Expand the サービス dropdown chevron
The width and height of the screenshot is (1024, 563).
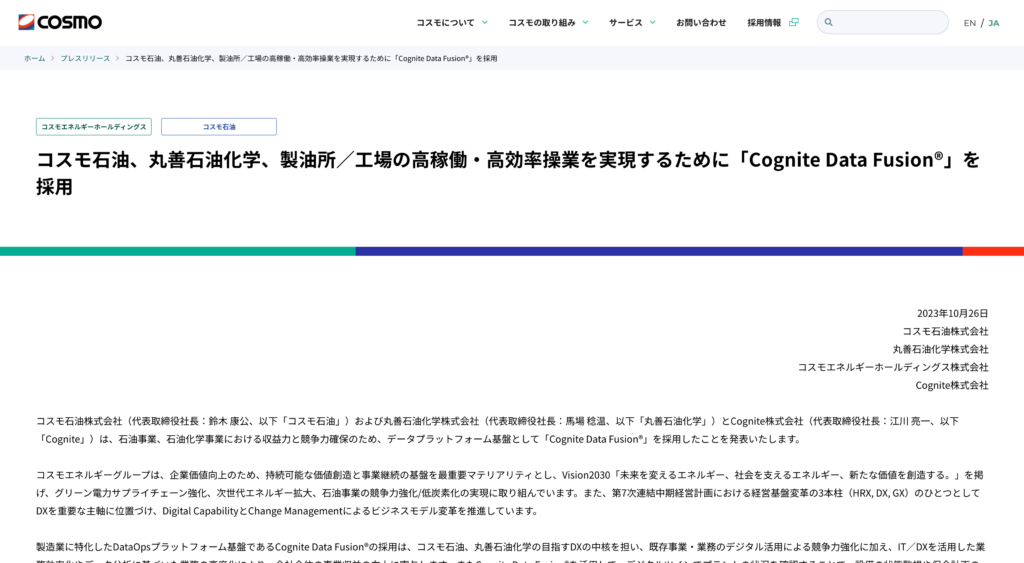(x=652, y=22)
